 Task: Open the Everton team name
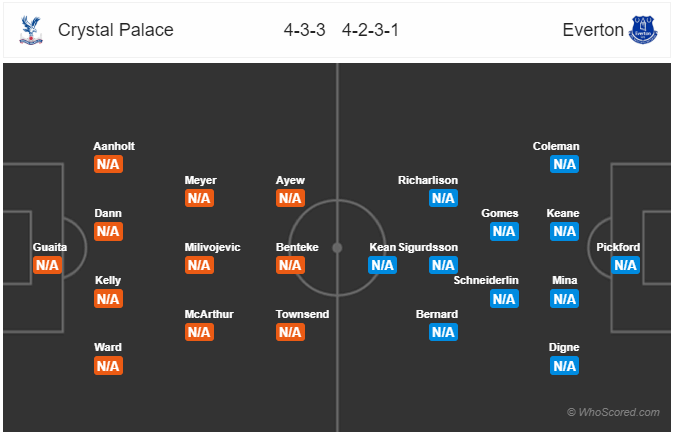[x=593, y=30]
